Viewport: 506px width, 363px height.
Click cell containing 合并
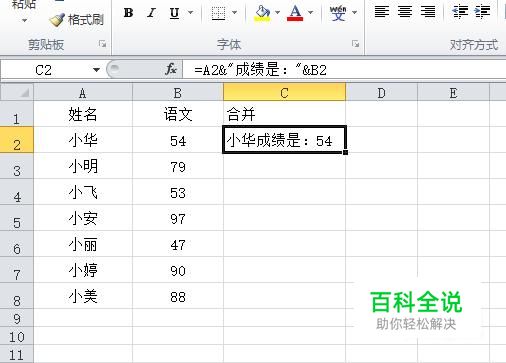point(284,114)
